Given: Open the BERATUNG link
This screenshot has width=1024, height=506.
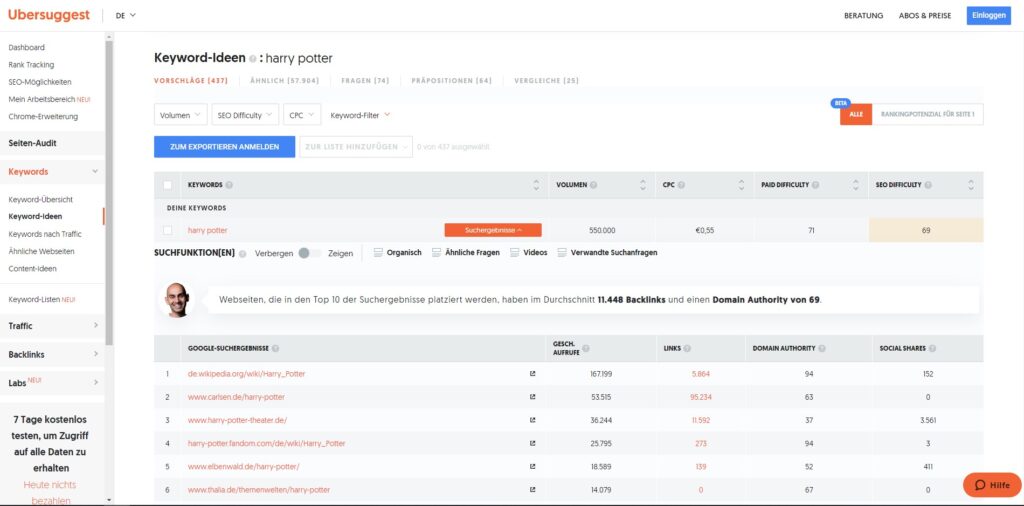Looking at the screenshot, I should tap(863, 16).
